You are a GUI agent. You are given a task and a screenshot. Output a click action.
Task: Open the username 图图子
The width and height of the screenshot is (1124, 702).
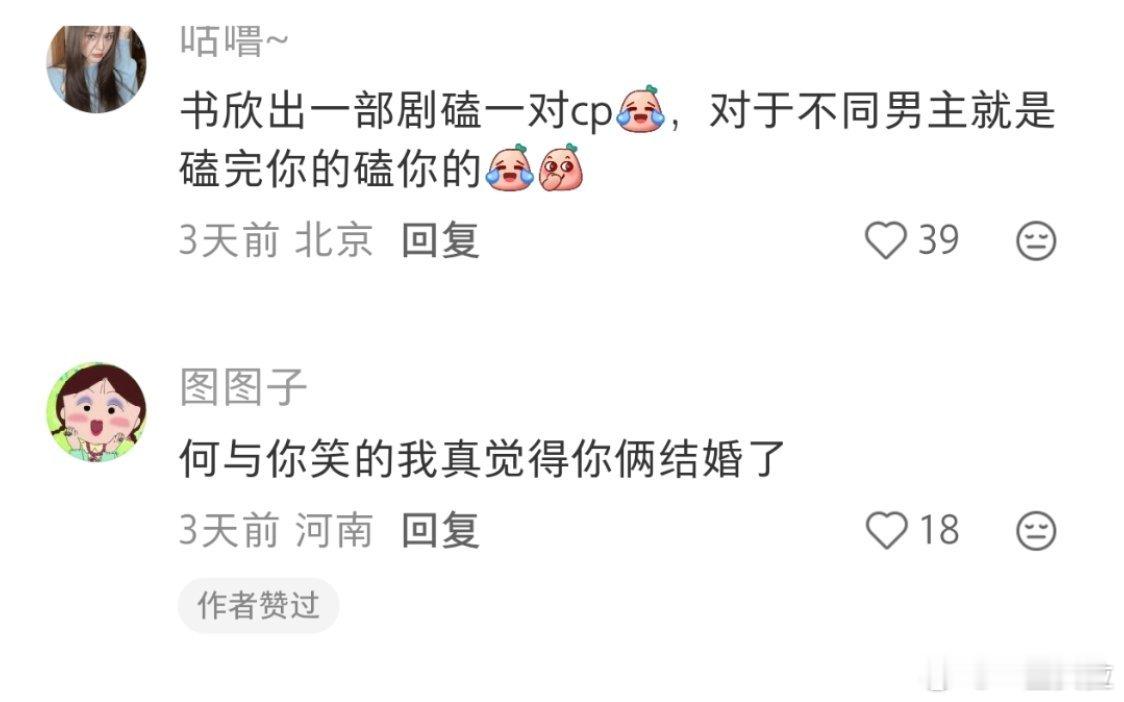(243, 386)
